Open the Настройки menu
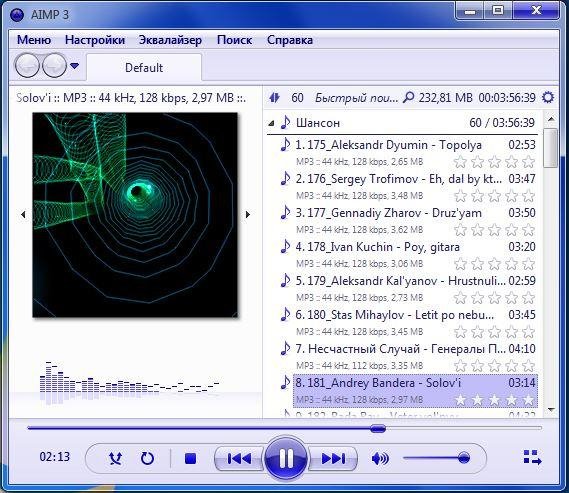The image size is (569, 493). click(x=95, y=40)
